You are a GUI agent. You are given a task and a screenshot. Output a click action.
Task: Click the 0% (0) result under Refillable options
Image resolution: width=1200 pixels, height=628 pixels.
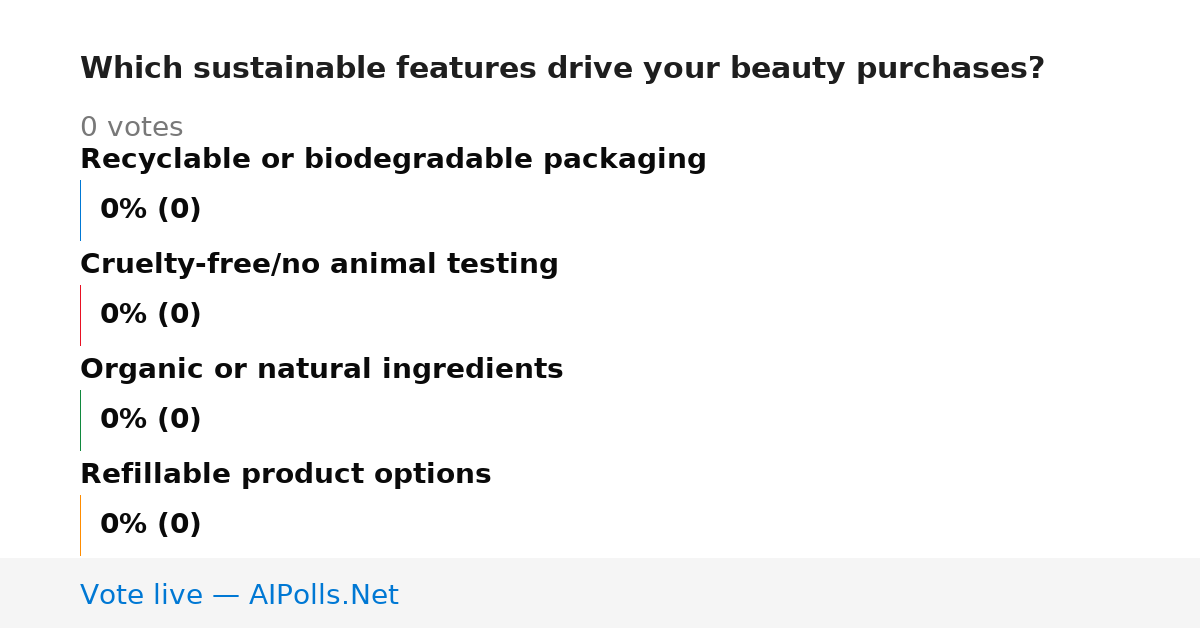[150, 525]
